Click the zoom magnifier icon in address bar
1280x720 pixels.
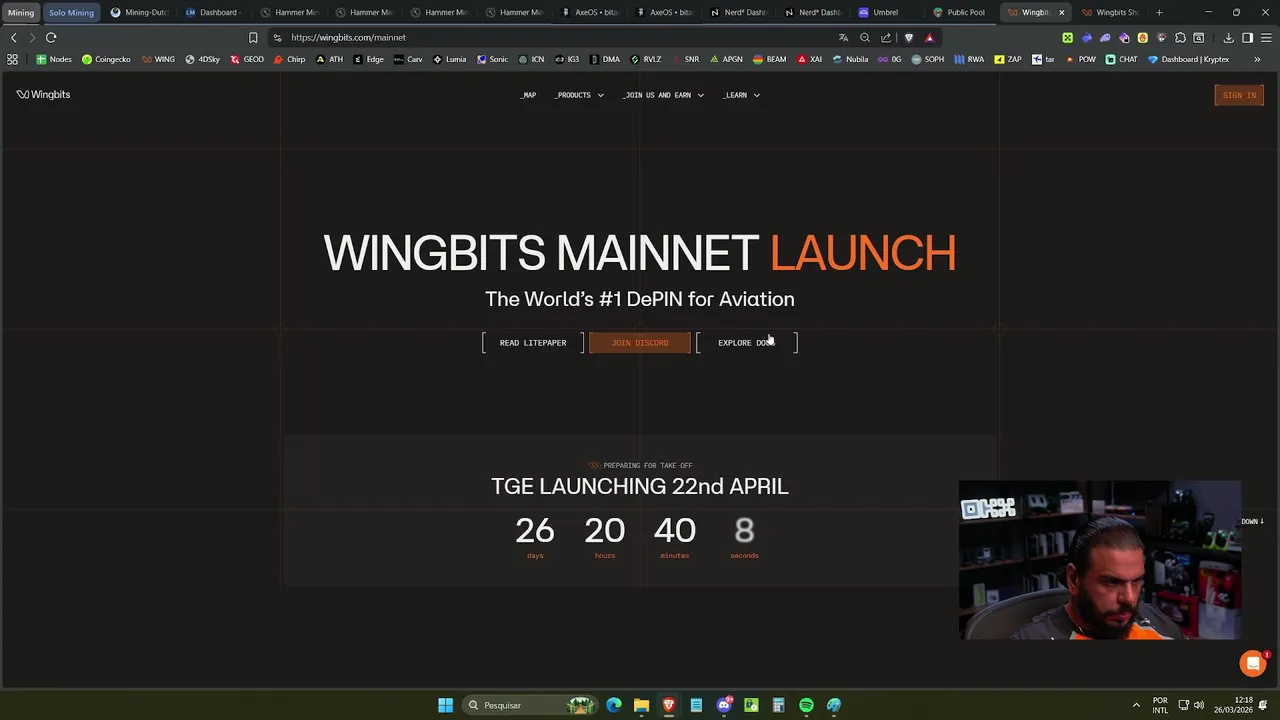point(865,37)
